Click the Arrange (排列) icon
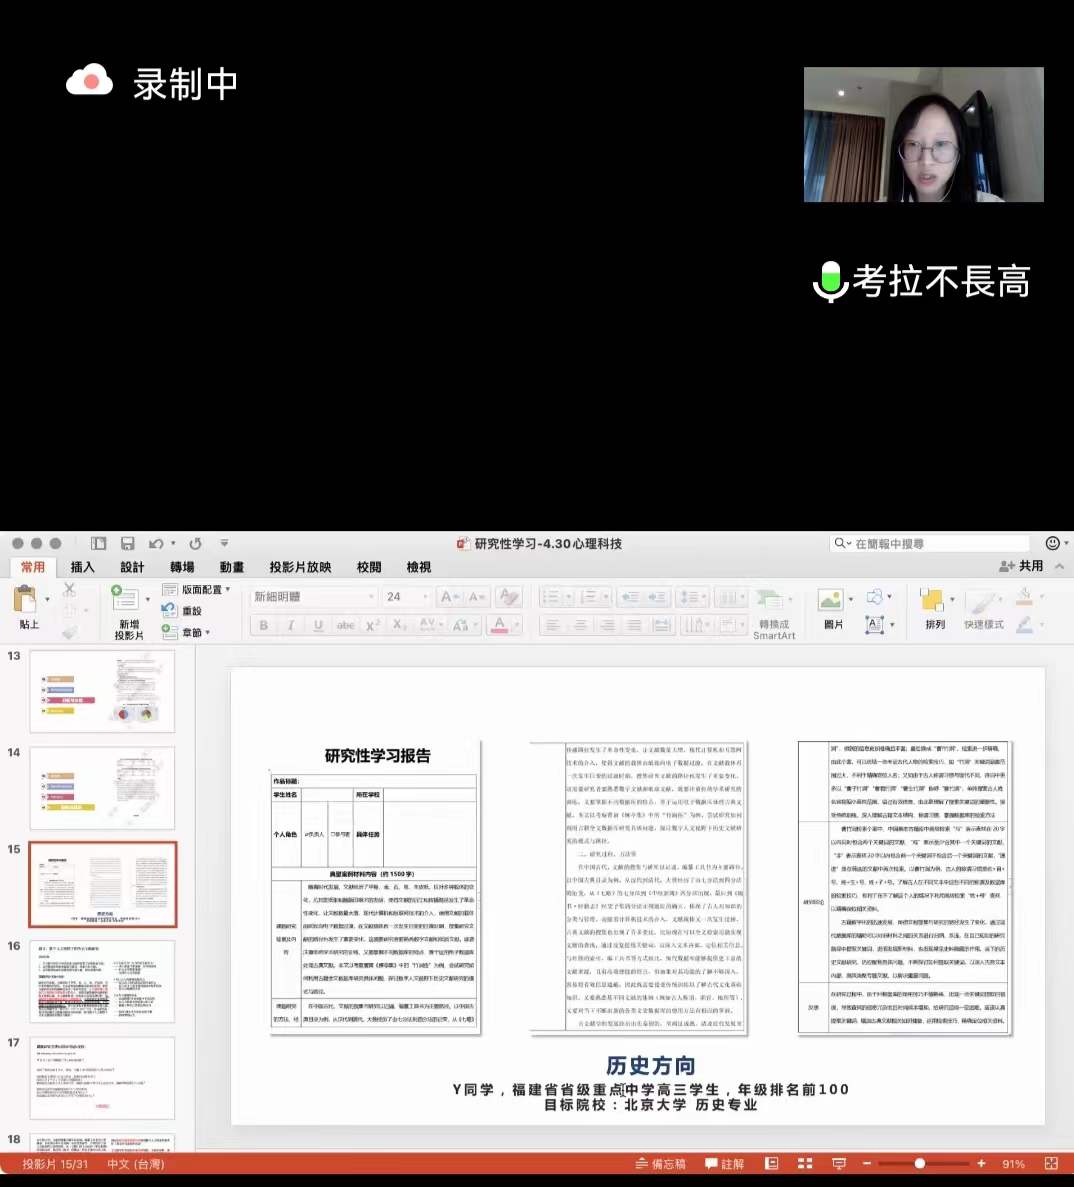The height and width of the screenshot is (1187, 1074). click(933, 601)
